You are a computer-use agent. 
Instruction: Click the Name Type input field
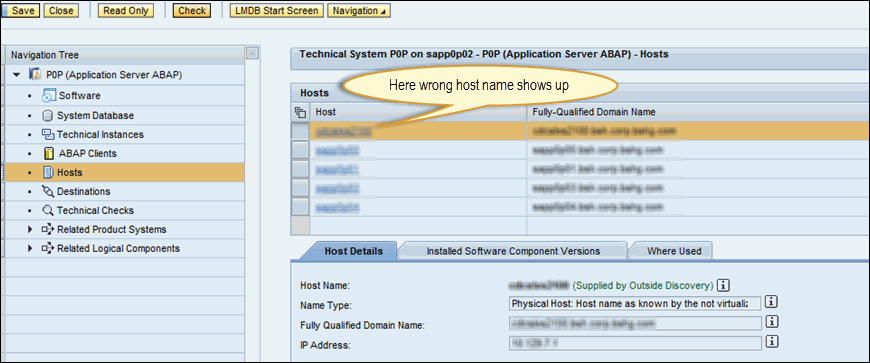(x=635, y=304)
